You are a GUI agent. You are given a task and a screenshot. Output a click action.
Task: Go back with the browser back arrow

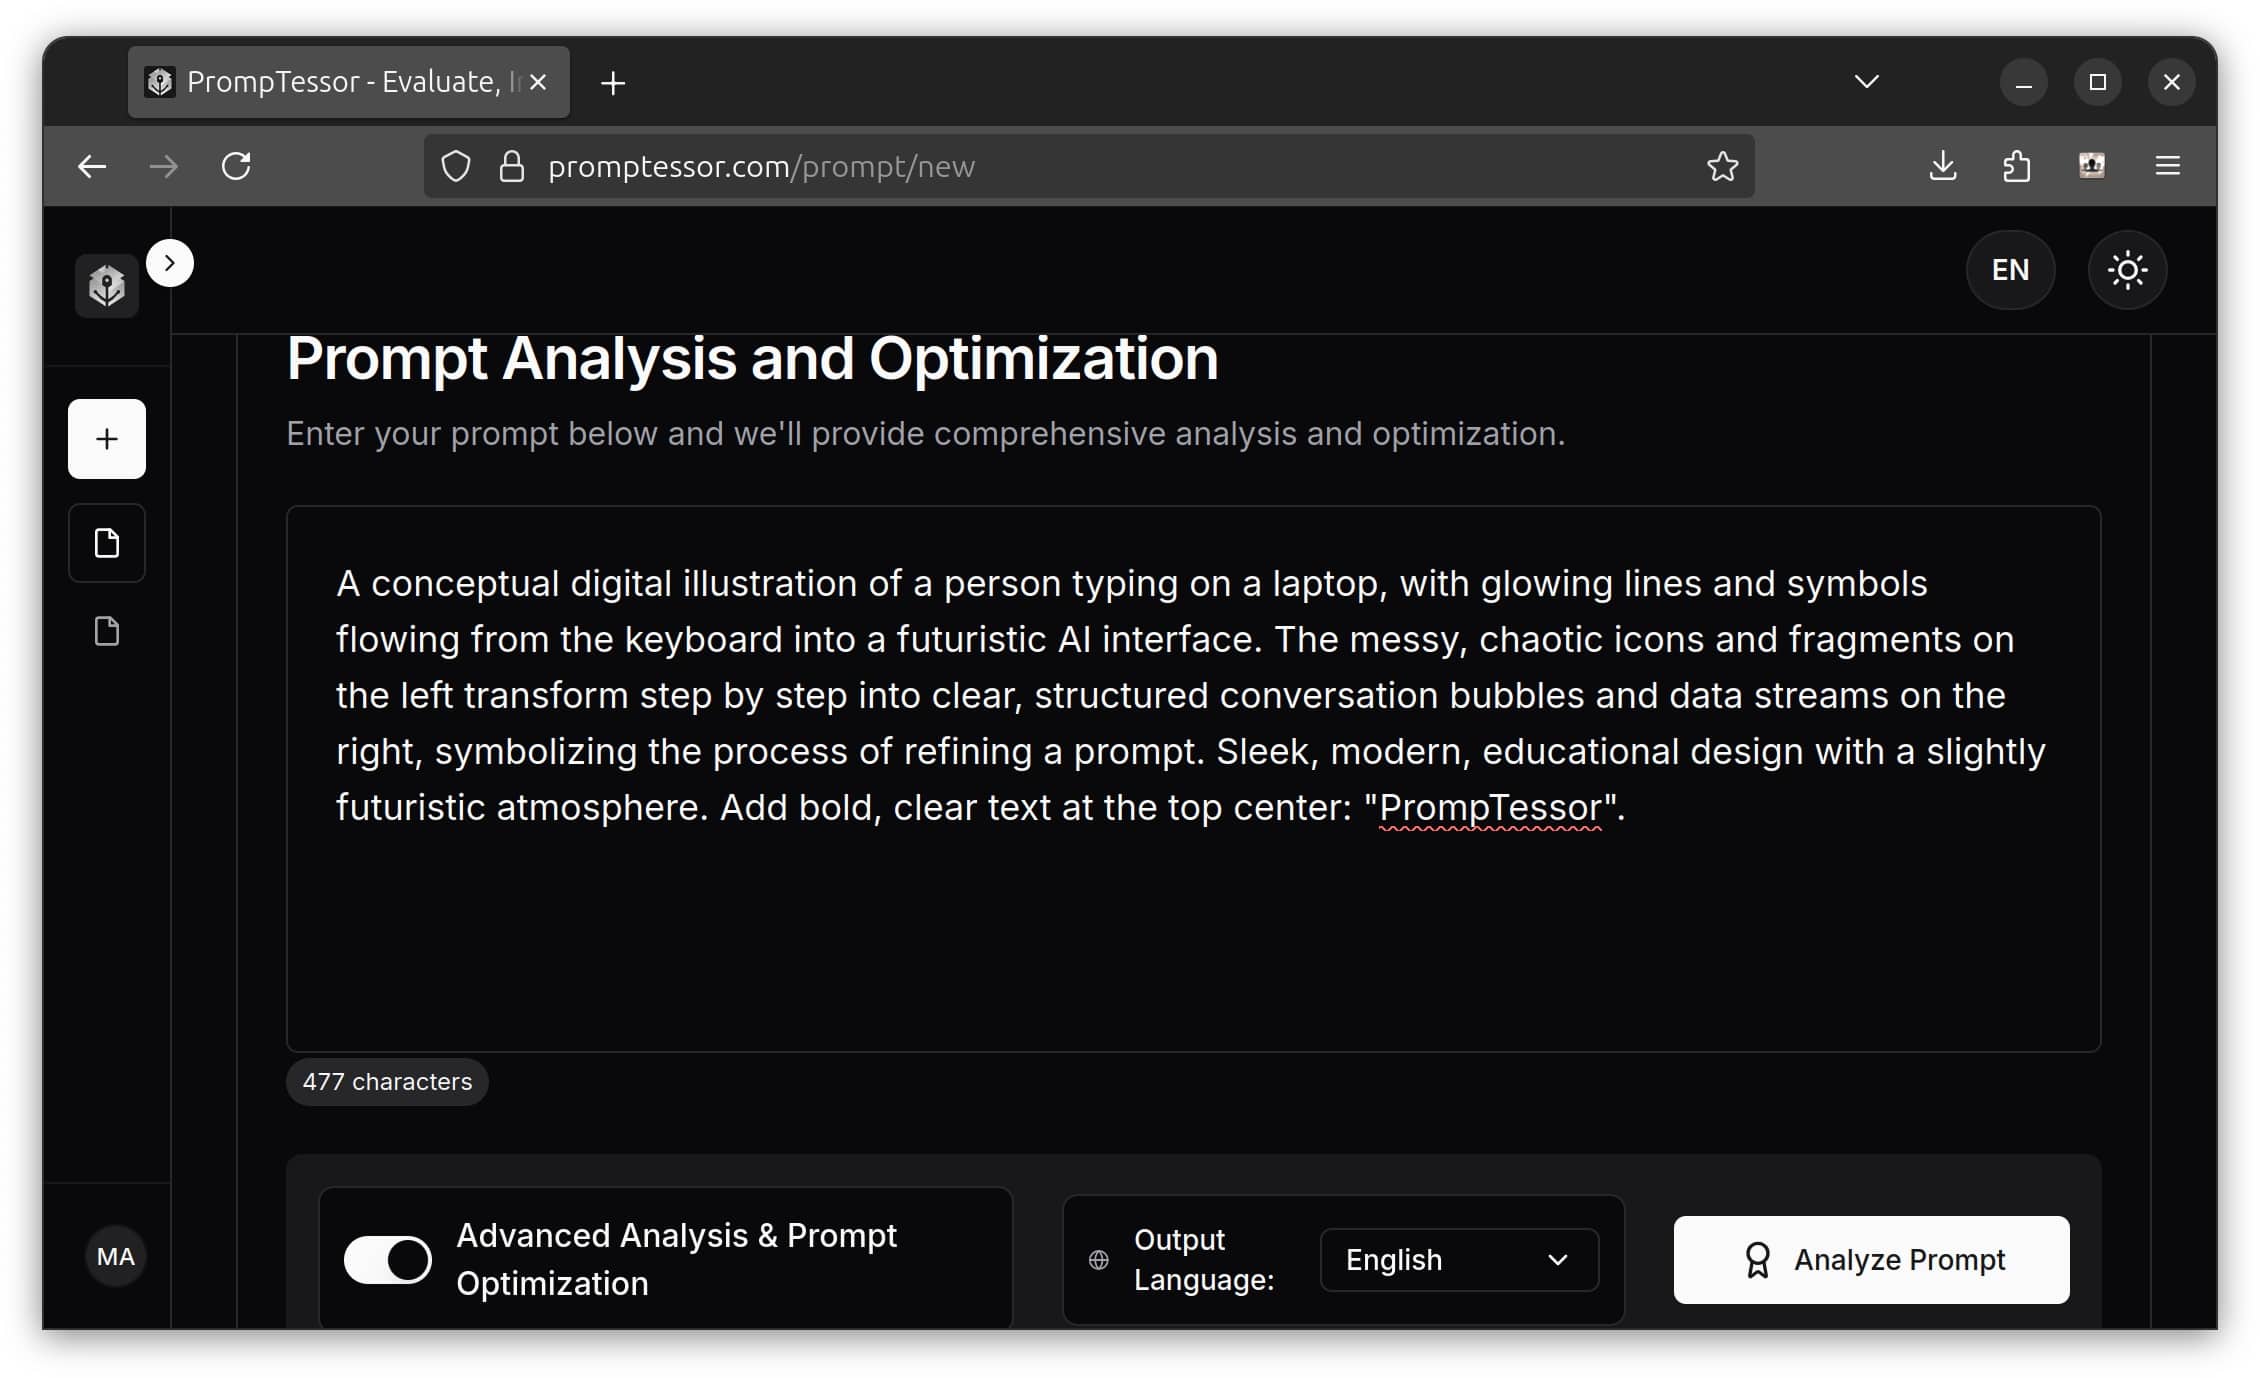point(92,166)
